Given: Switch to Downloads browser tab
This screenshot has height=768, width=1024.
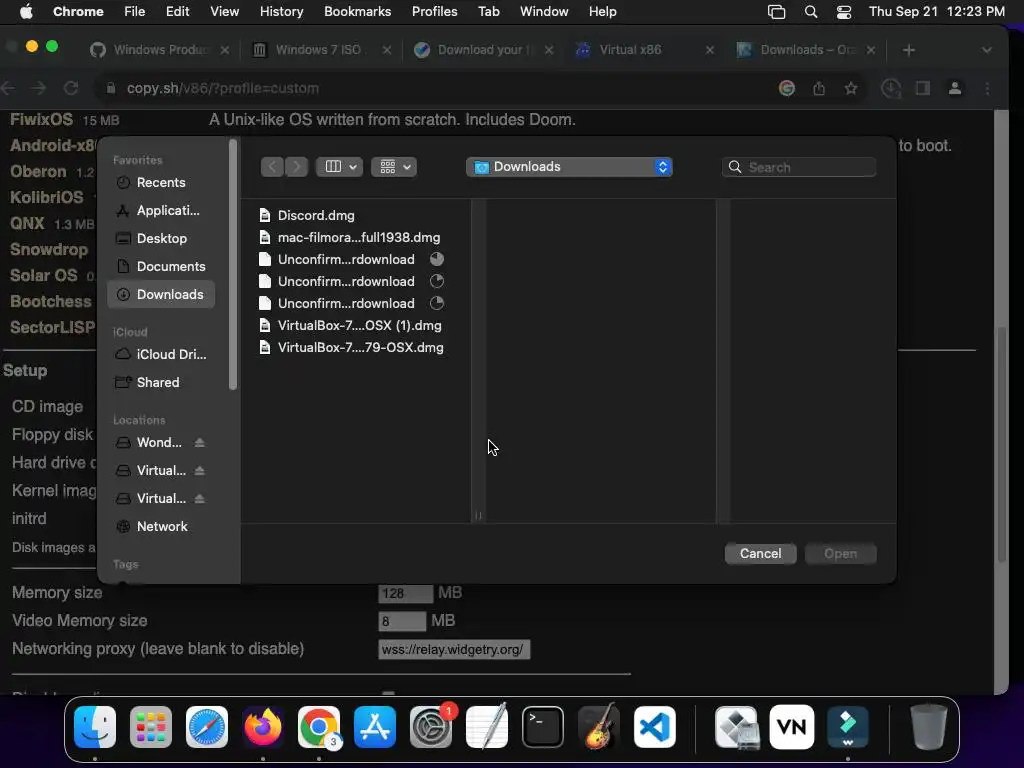Looking at the screenshot, I should pos(807,50).
